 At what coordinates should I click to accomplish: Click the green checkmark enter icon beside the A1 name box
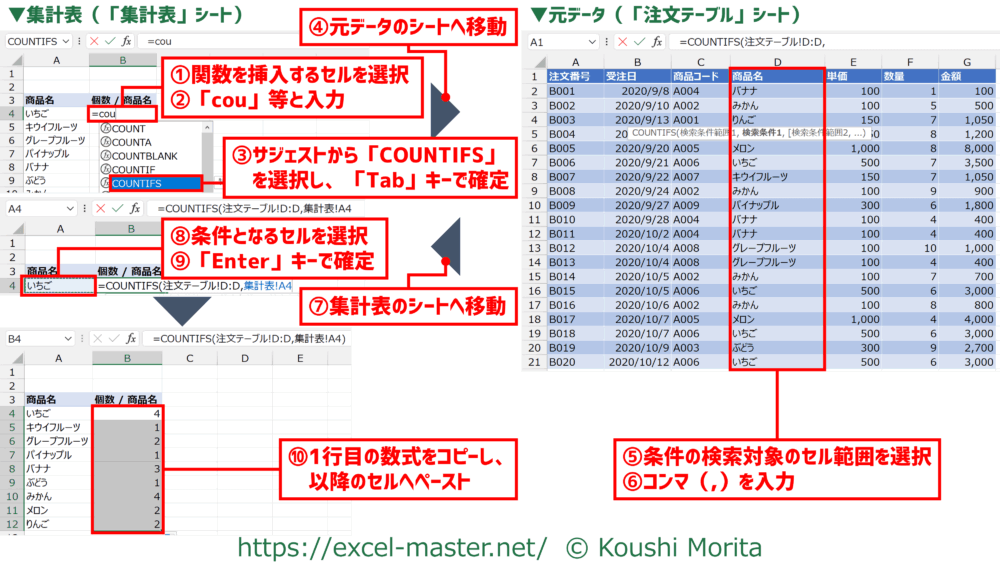pyautogui.click(x=638, y=43)
